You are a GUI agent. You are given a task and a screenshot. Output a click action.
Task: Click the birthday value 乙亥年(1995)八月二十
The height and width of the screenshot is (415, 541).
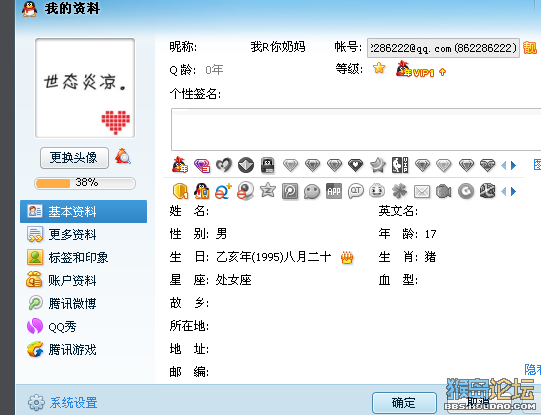[x=274, y=257]
